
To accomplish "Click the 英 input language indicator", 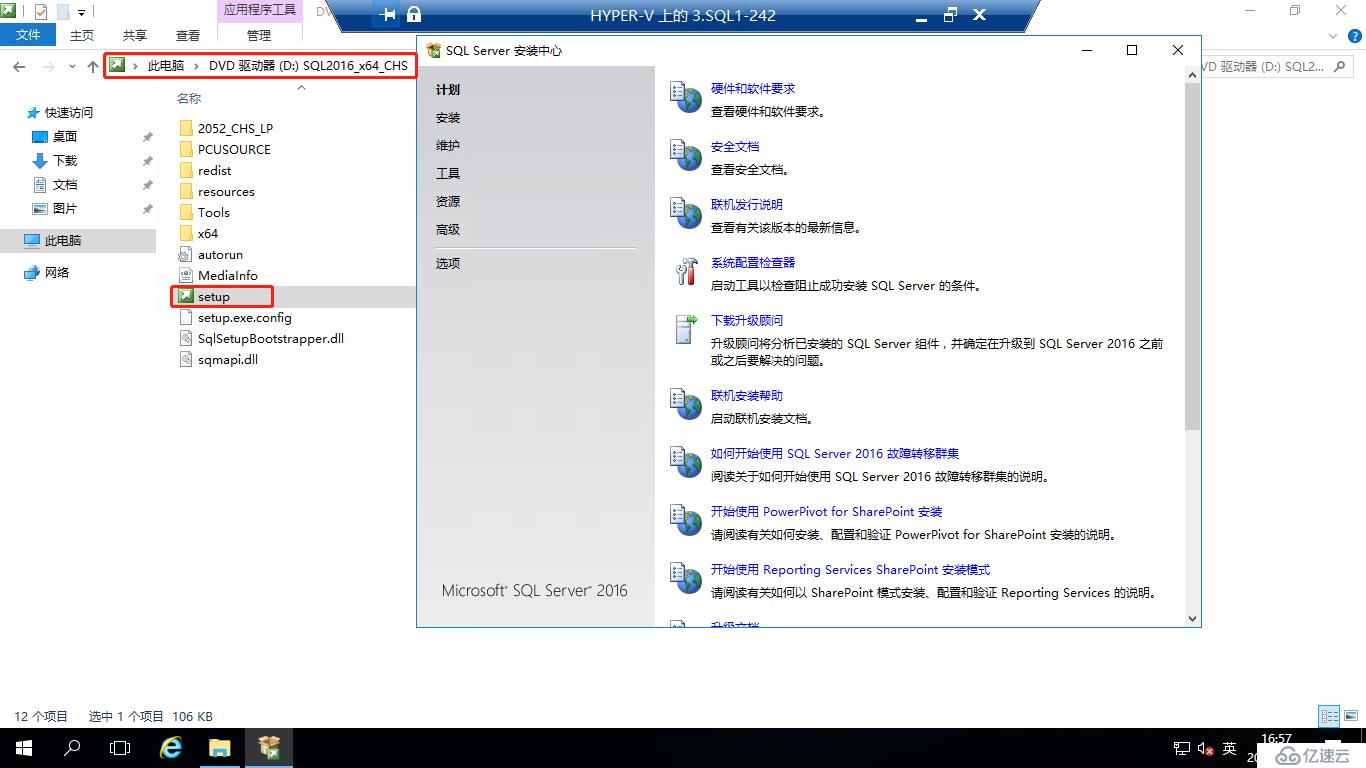I will point(1229,749).
